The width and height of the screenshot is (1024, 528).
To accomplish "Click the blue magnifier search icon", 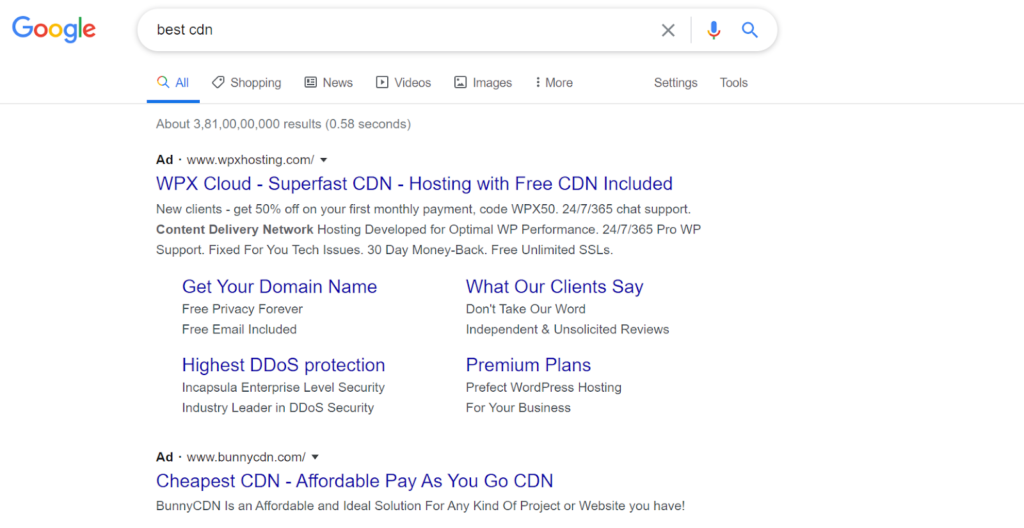I will pyautogui.click(x=749, y=30).
